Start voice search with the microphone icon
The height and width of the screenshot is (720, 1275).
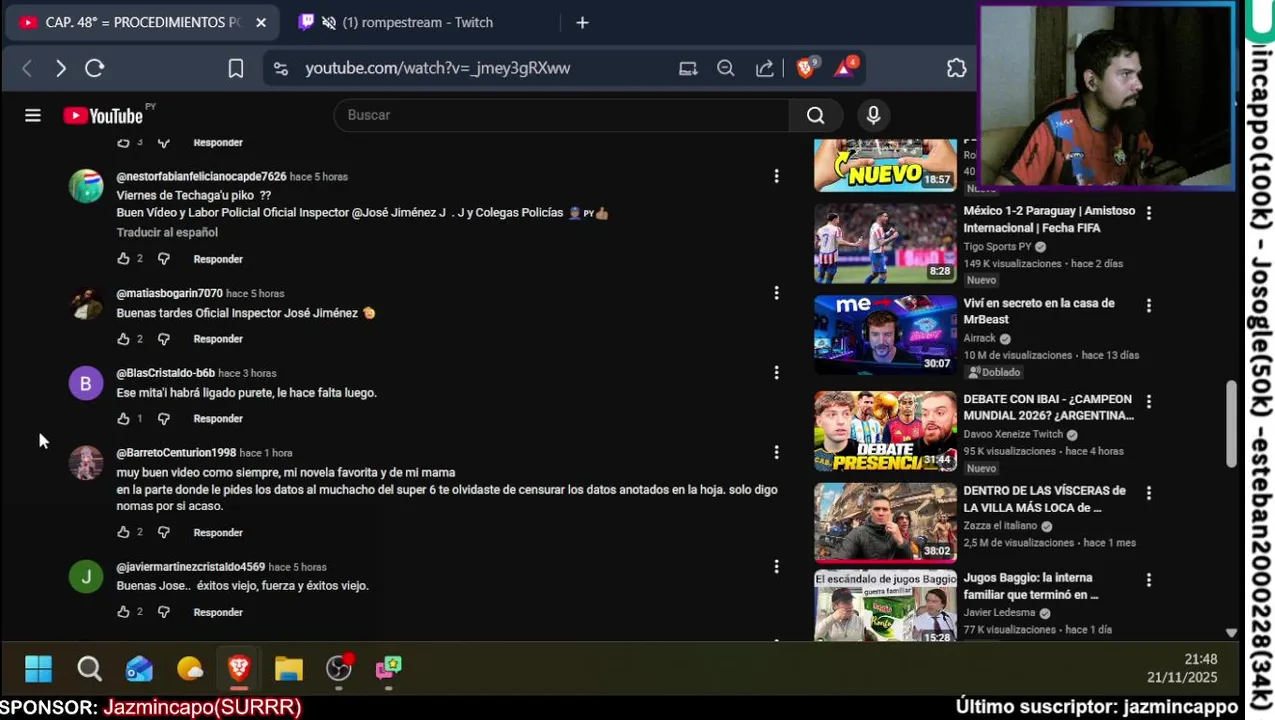(x=873, y=115)
